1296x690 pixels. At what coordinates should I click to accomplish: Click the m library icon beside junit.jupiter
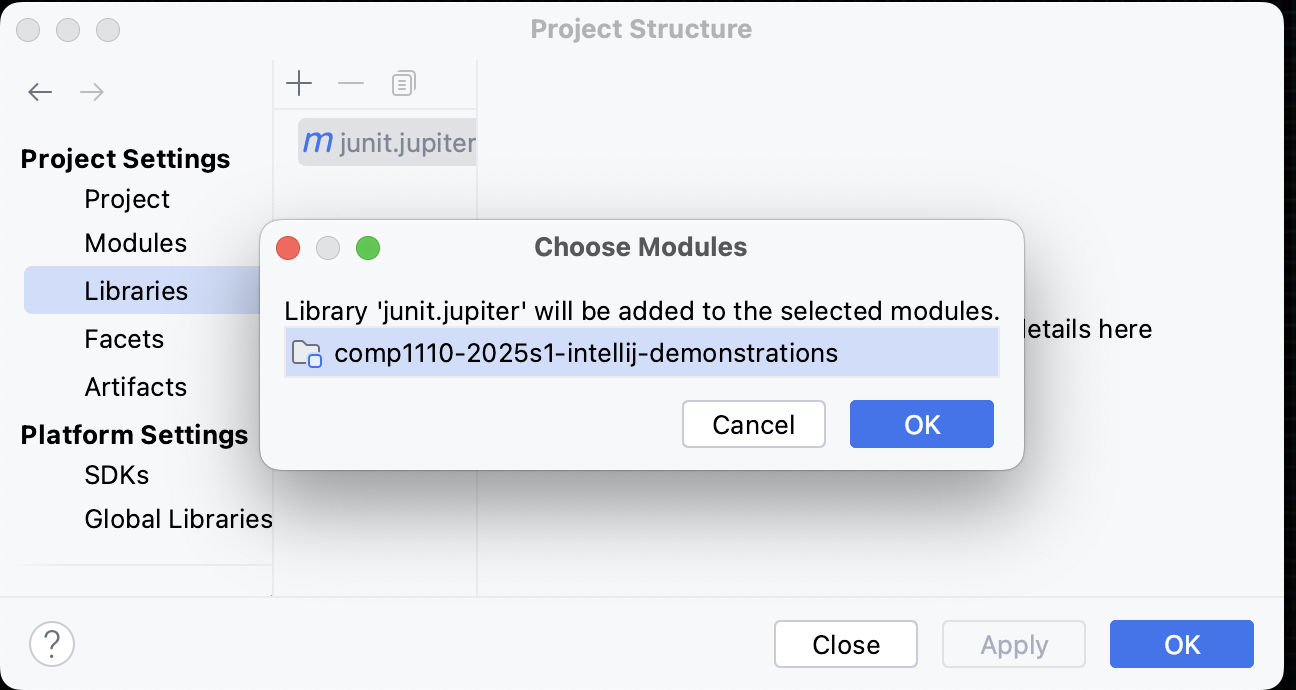click(318, 142)
